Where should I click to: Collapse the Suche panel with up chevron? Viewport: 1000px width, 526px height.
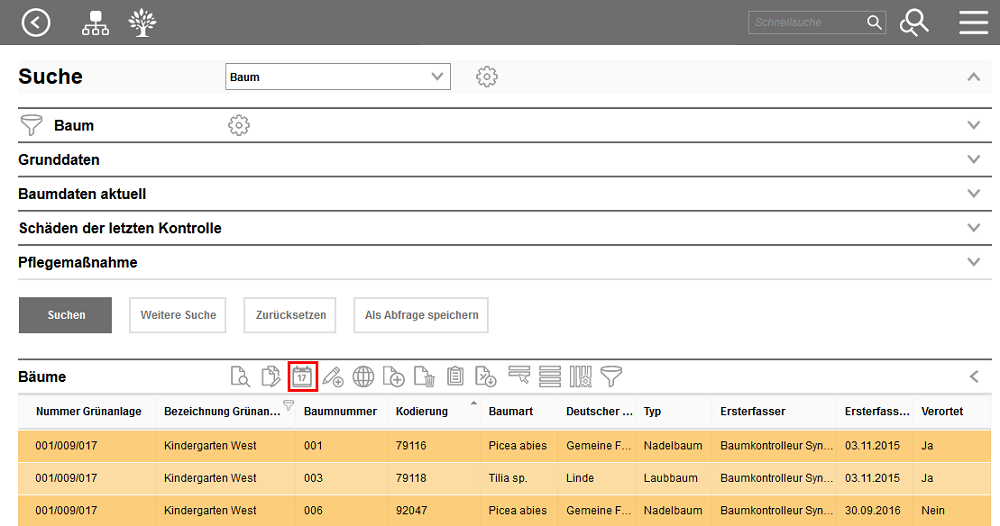(x=973, y=77)
